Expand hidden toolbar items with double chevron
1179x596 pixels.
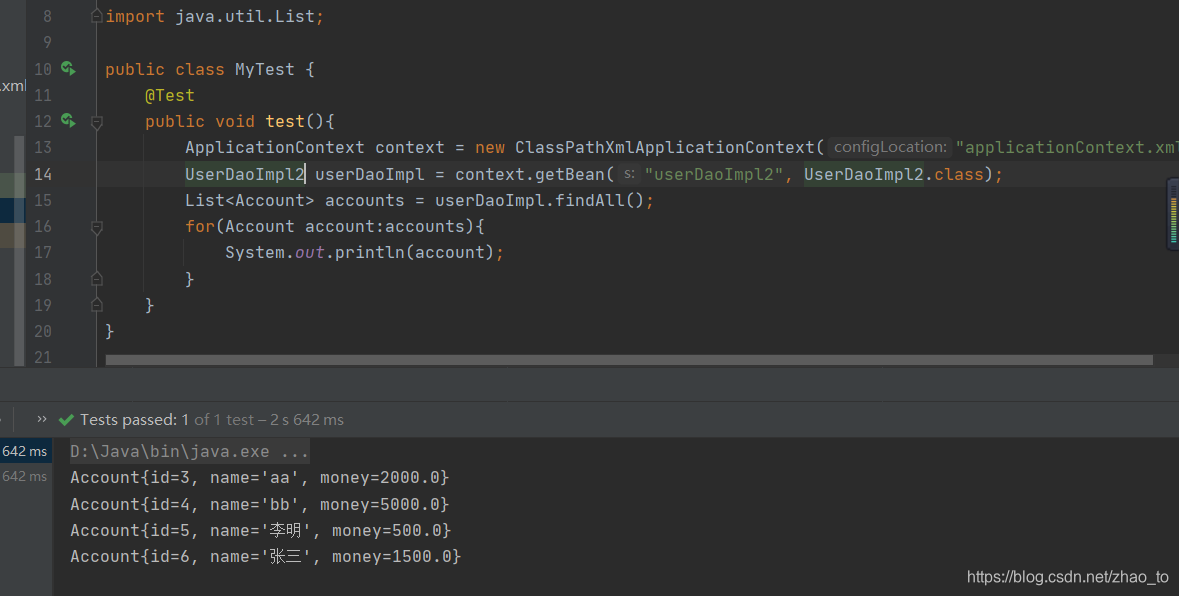point(41,419)
